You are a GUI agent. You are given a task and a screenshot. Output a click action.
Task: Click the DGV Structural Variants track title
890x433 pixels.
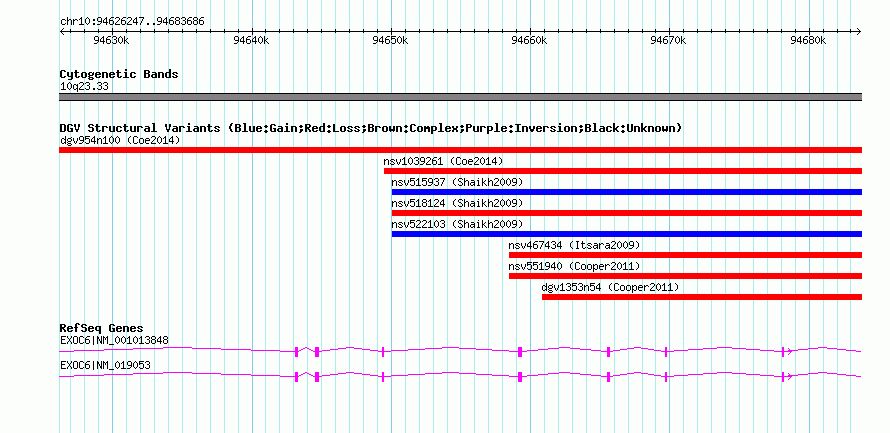tap(371, 128)
